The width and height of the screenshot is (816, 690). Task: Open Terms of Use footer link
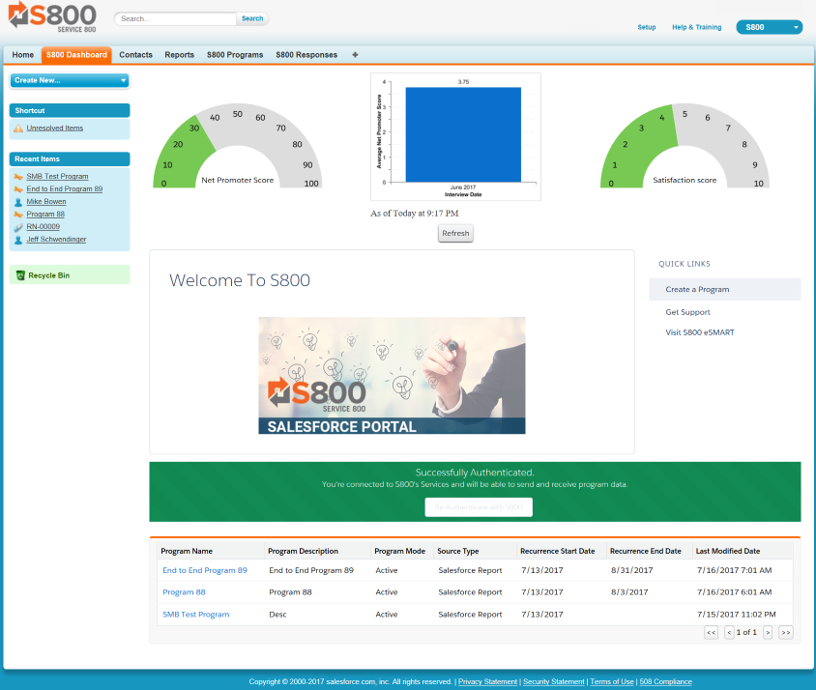611,682
